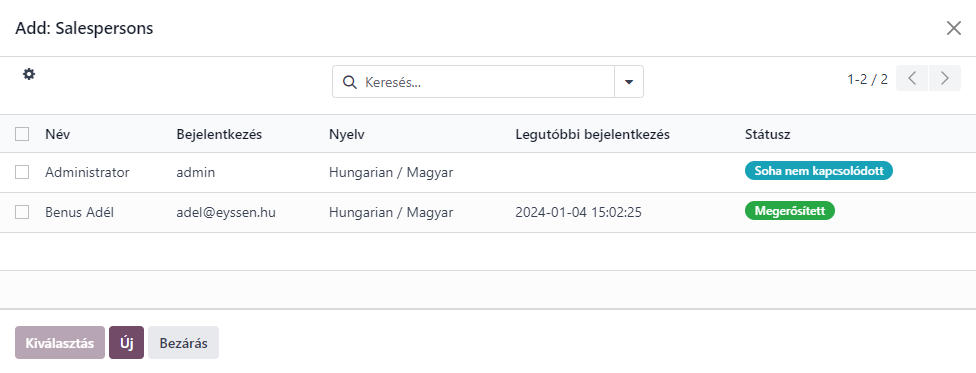Image resolution: width=976 pixels, height=373 pixels.
Task: Click the Bezárás button
Action: click(x=184, y=342)
